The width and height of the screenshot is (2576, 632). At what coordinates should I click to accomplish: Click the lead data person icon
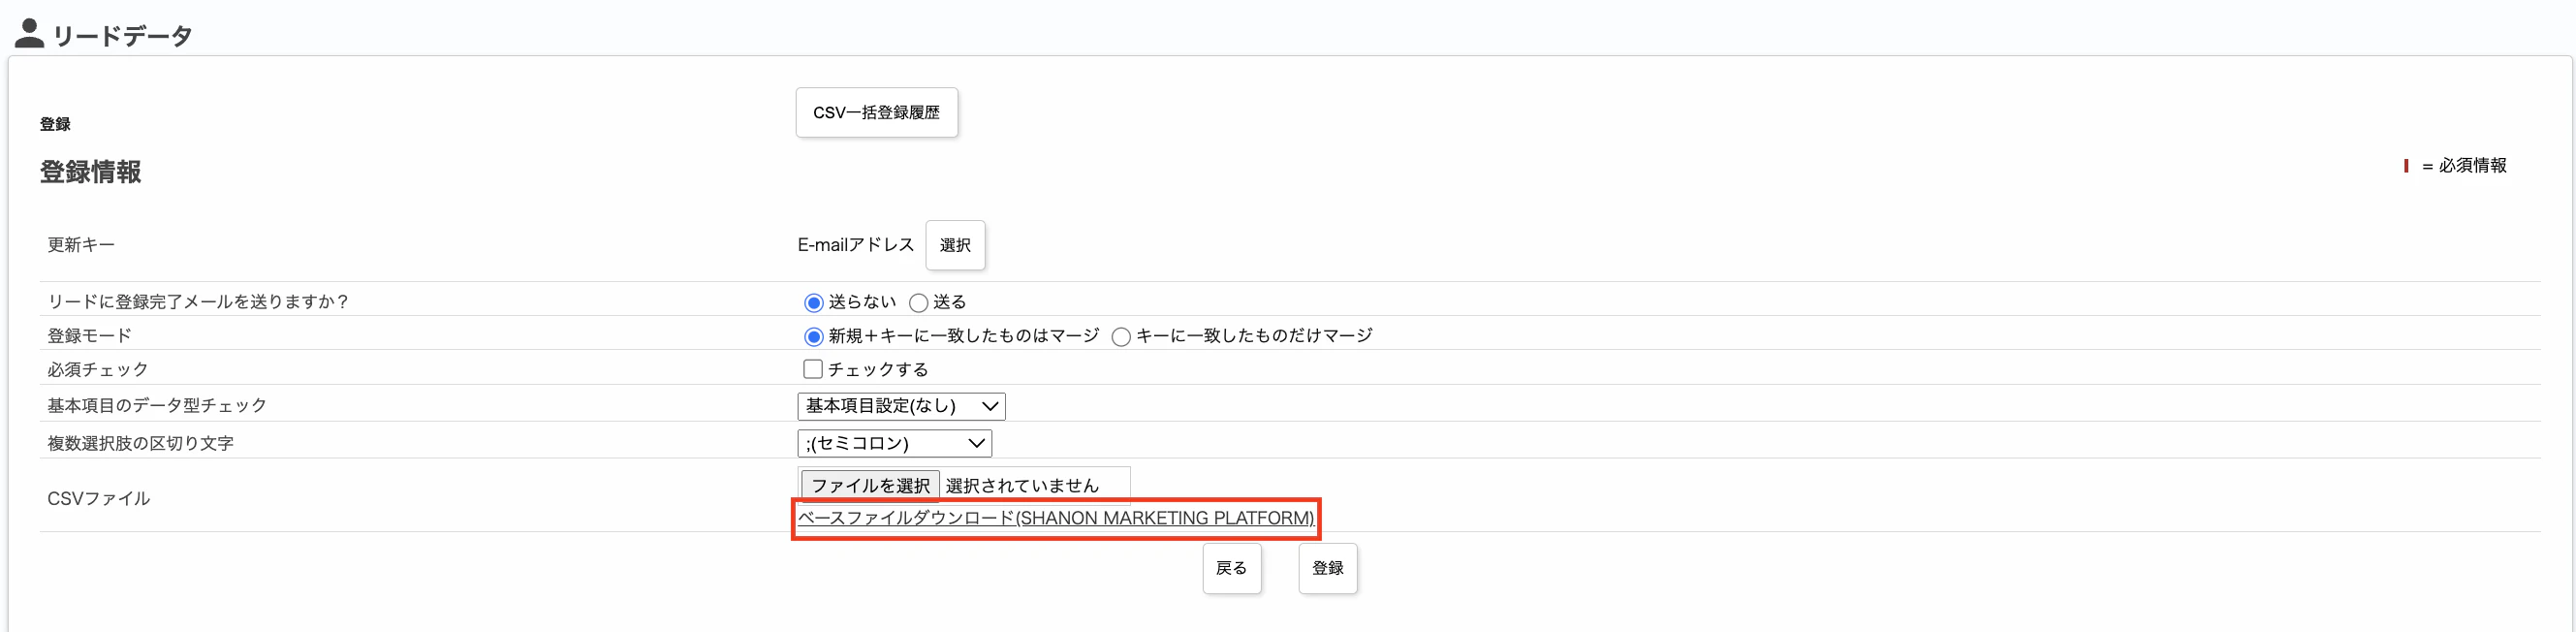click(30, 33)
